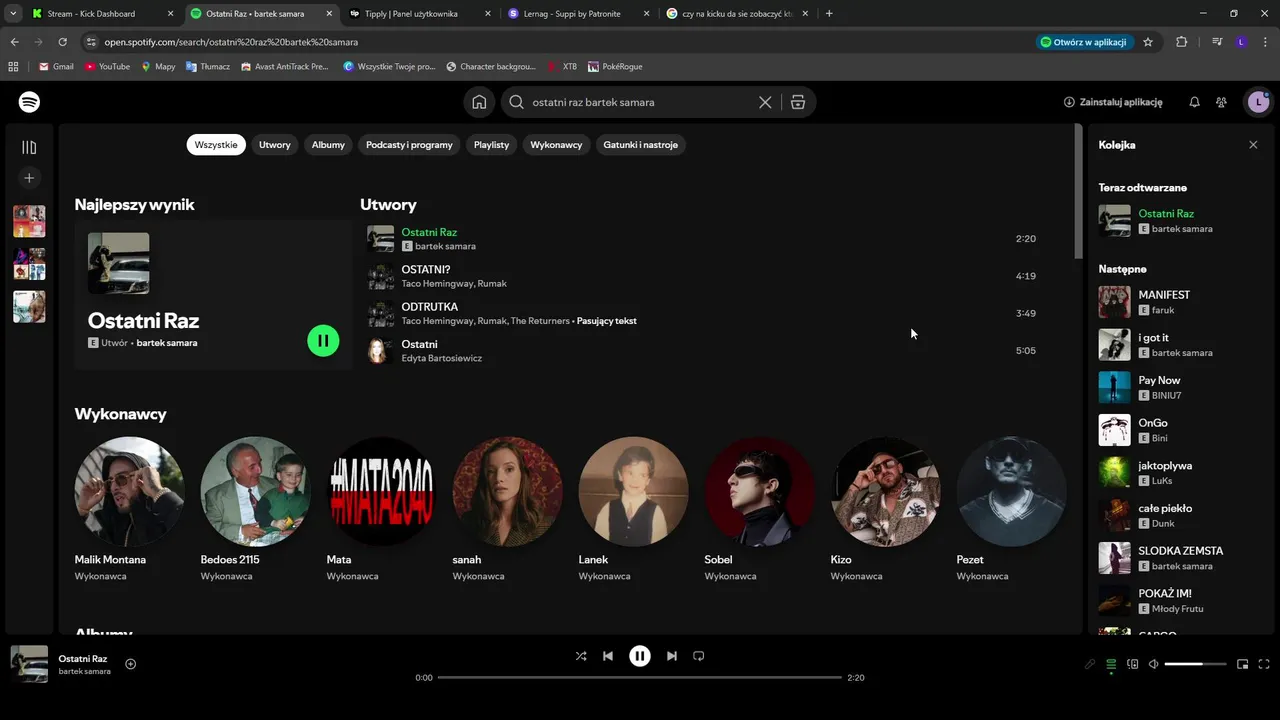Open connect to a device icon
Image resolution: width=1280 pixels, height=720 pixels.
click(x=1133, y=664)
